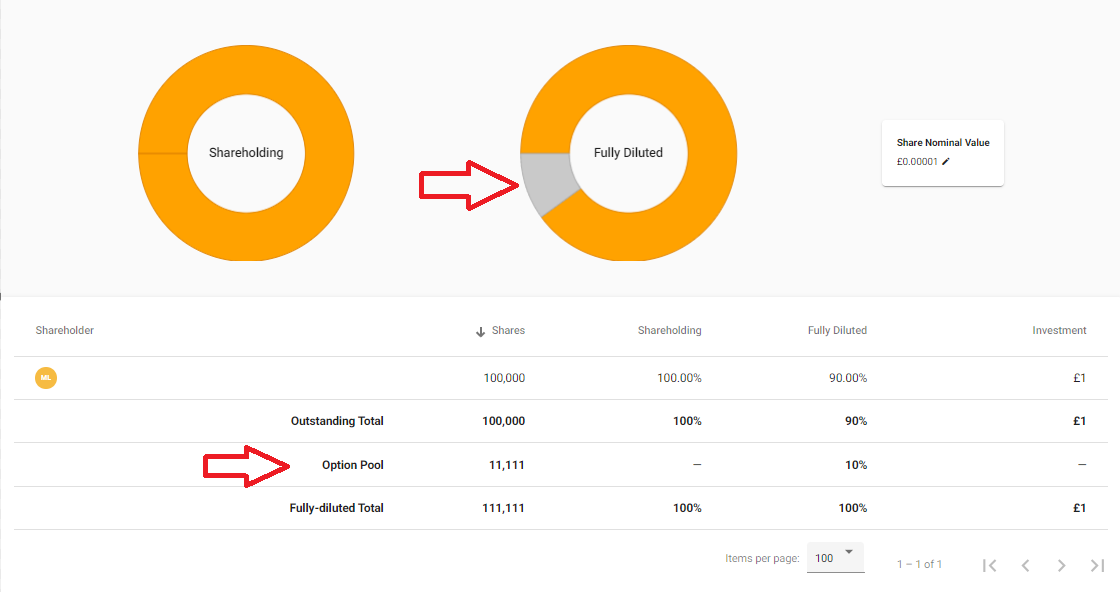Sort table by Shareholding column
Screen dimensions: 1120x592
pos(669,331)
